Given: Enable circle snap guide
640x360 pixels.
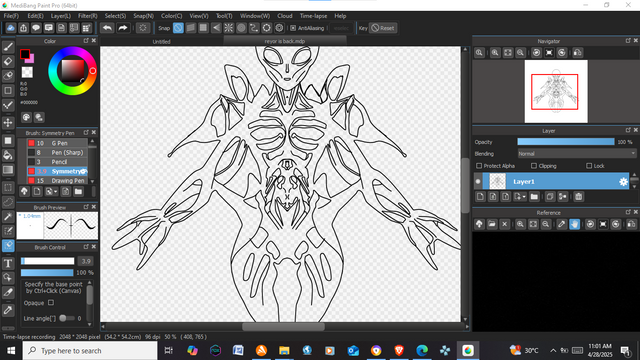Looking at the screenshot, I should click(241, 28).
